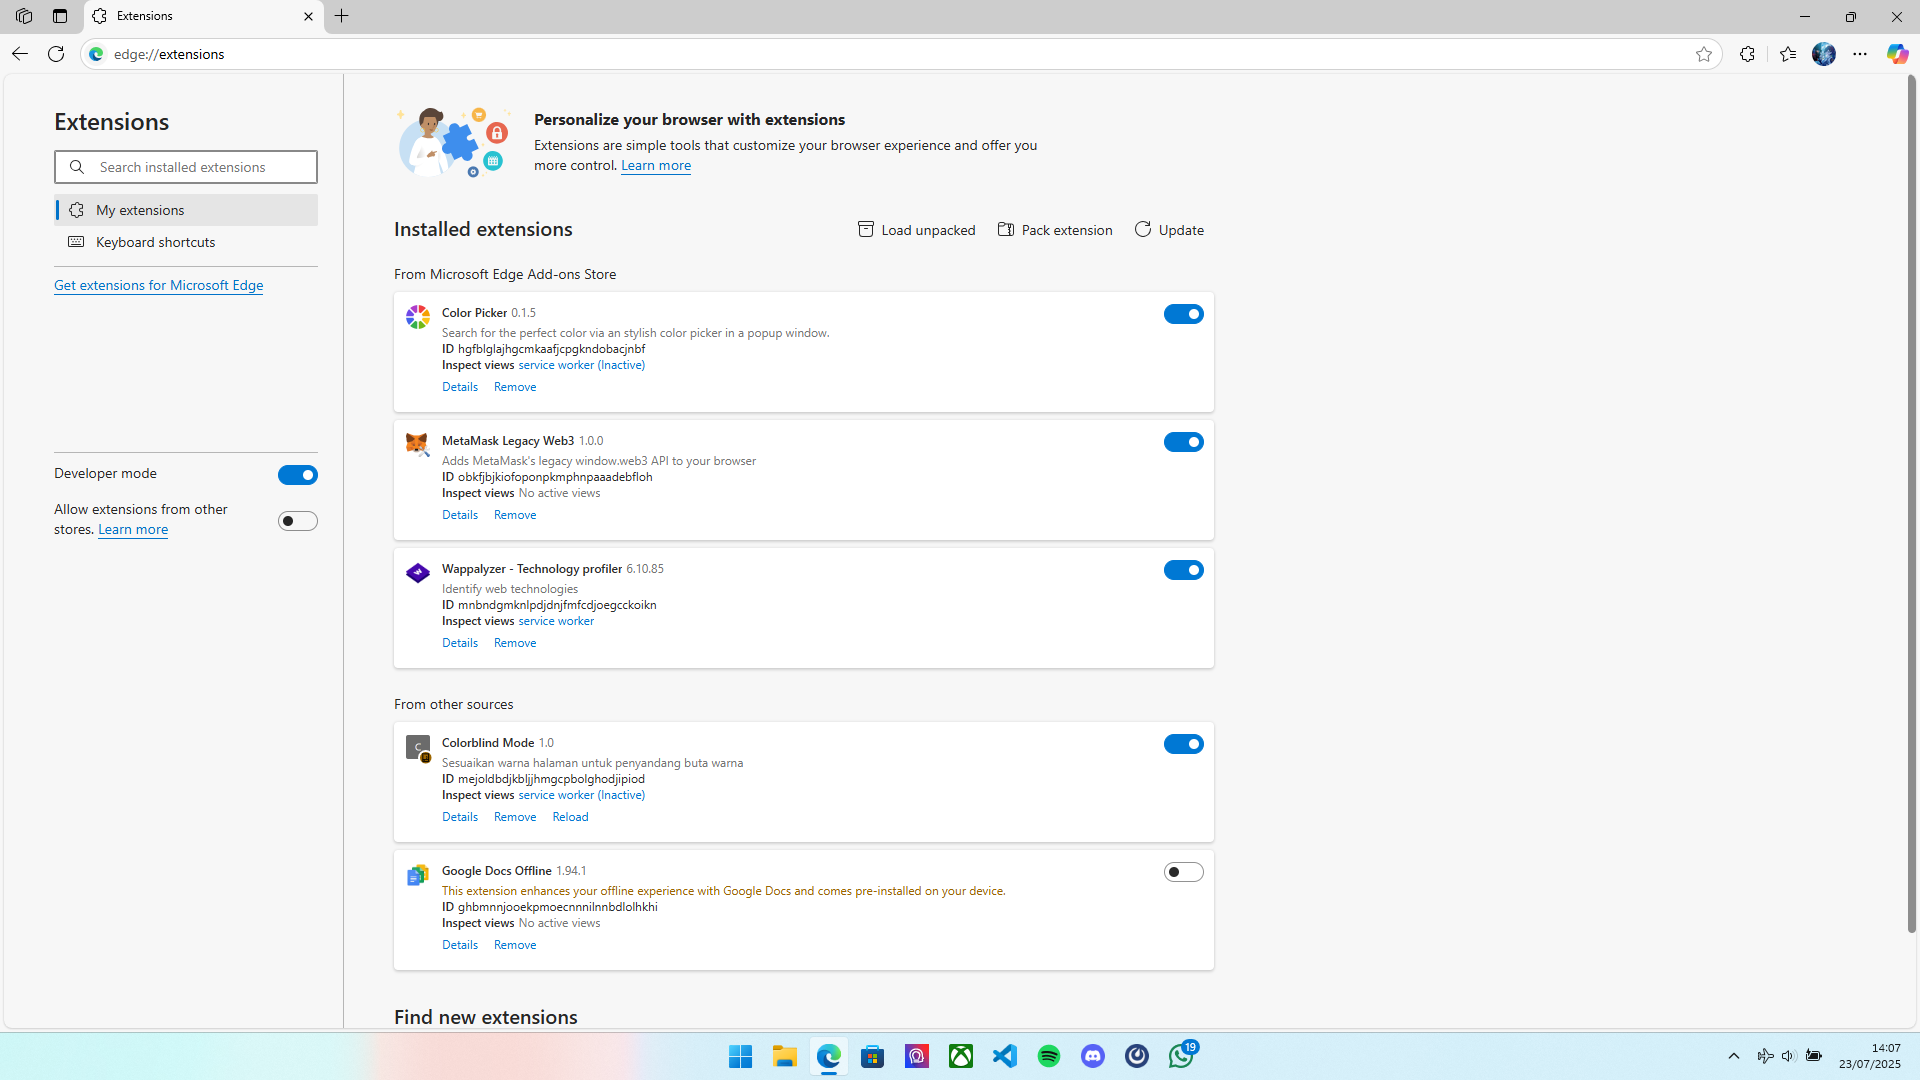Refresh the page
Image resolution: width=1920 pixels, height=1080 pixels.
(x=56, y=54)
